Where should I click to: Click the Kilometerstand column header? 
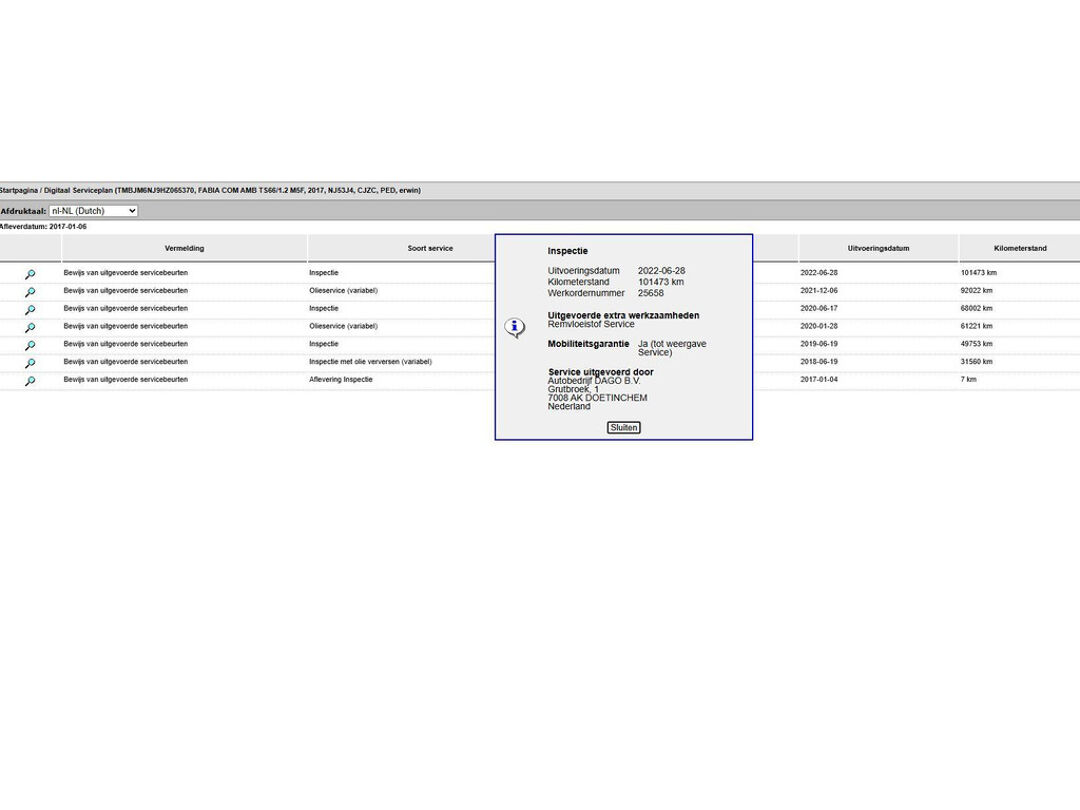1019,248
